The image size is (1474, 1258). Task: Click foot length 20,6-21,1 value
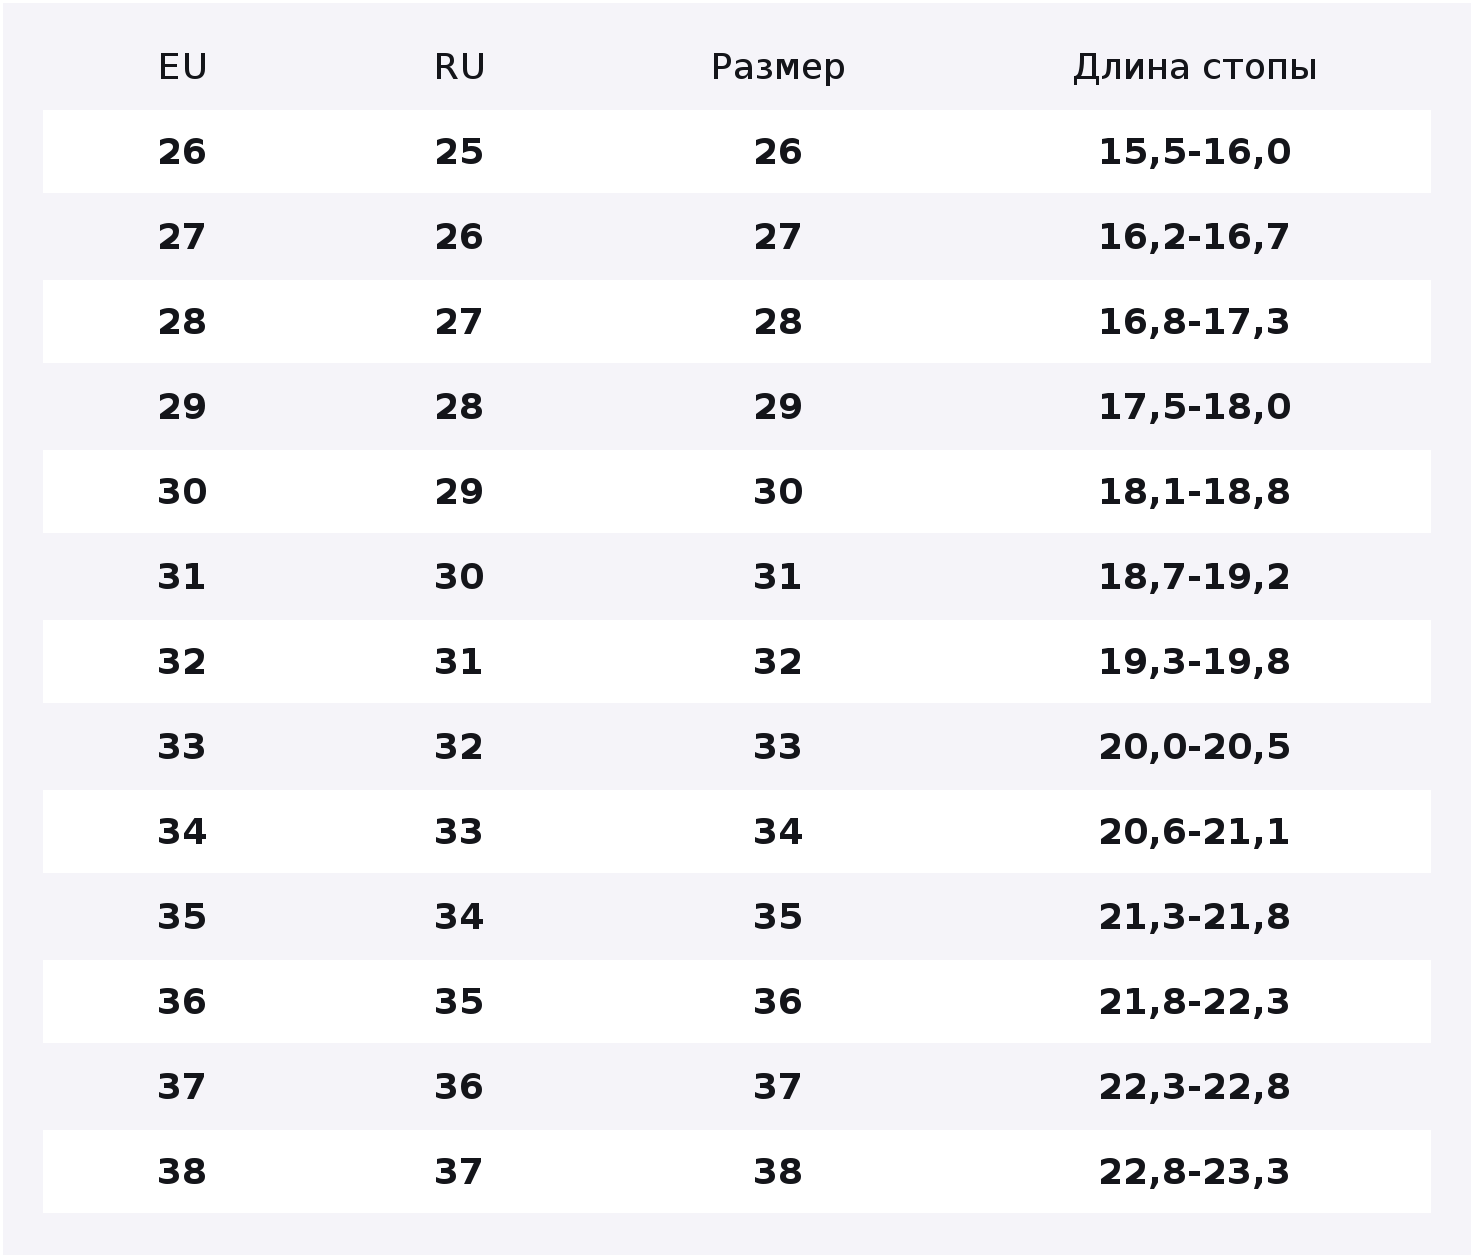click(x=1194, y=833)
